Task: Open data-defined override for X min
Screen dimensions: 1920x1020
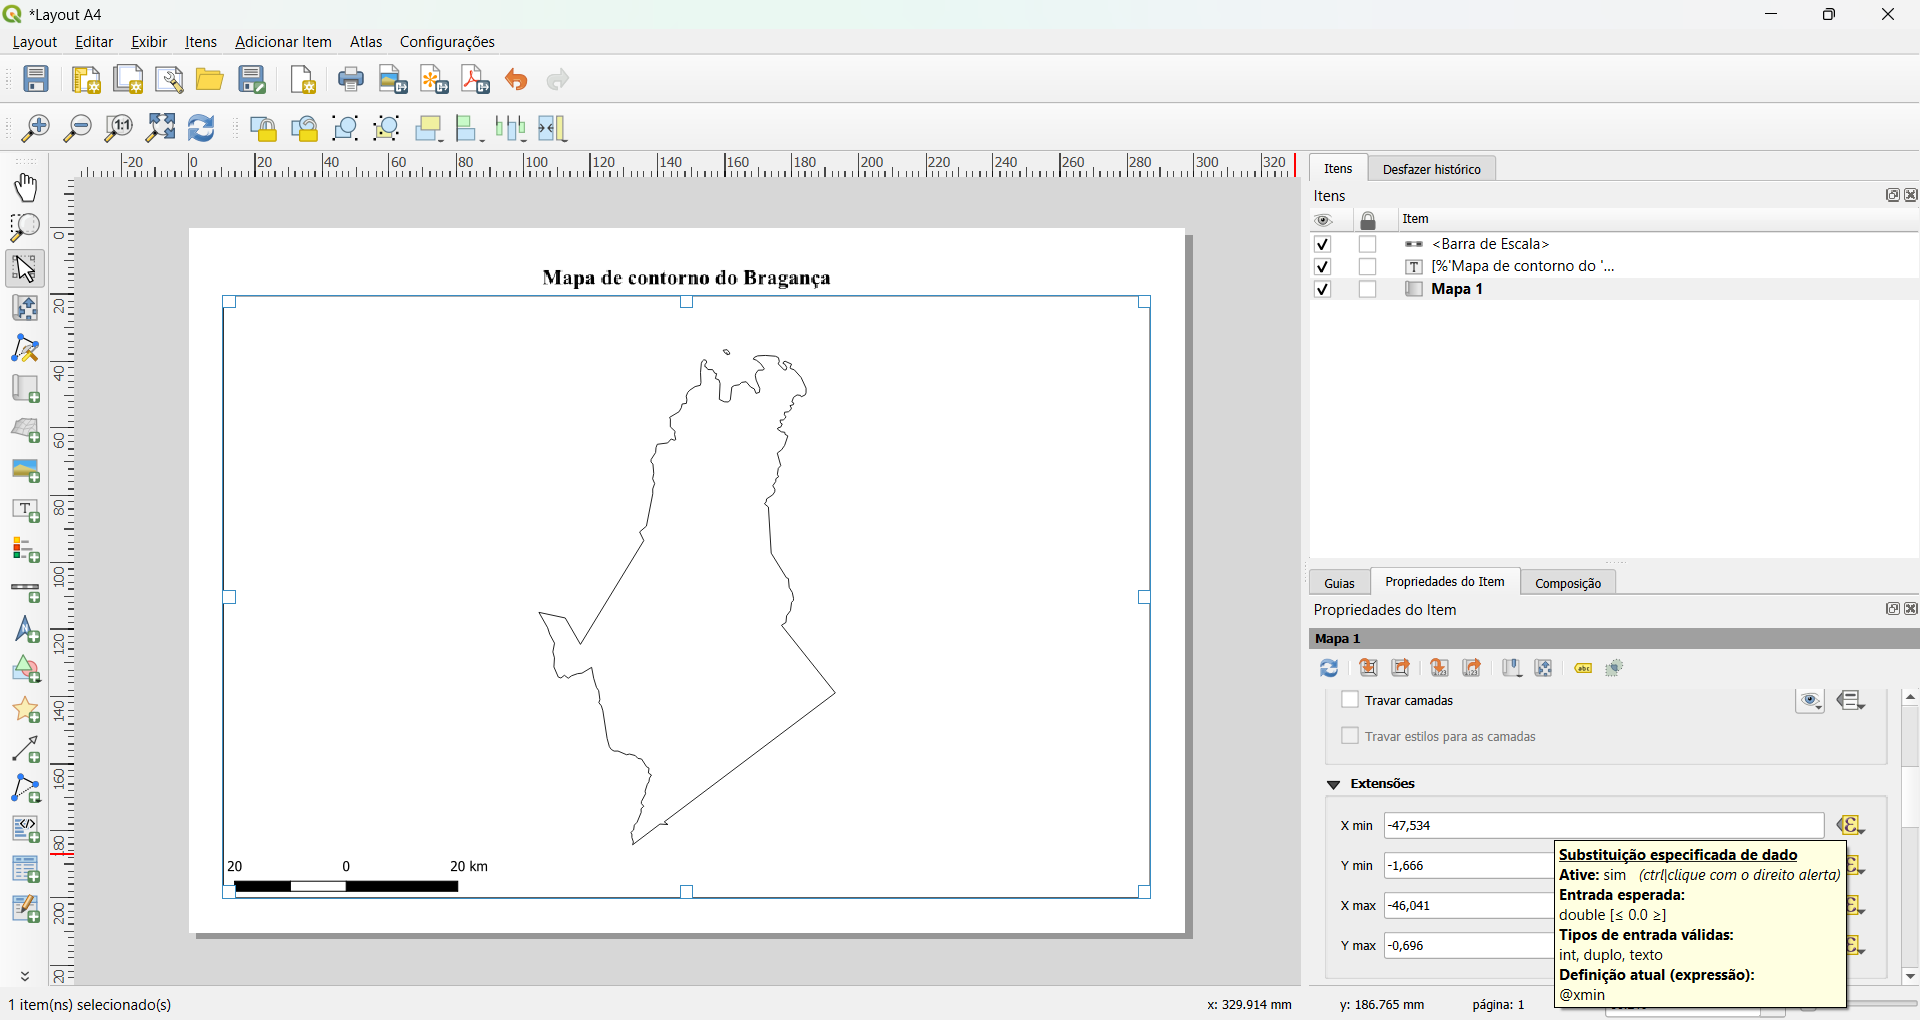Action: click(1851, 825)
